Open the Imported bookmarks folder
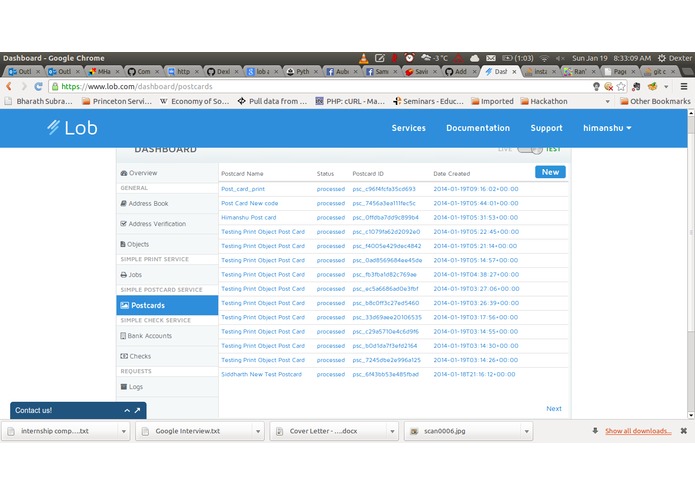The height and width of the screenshot is (494, 695). (x=492, y=101)
